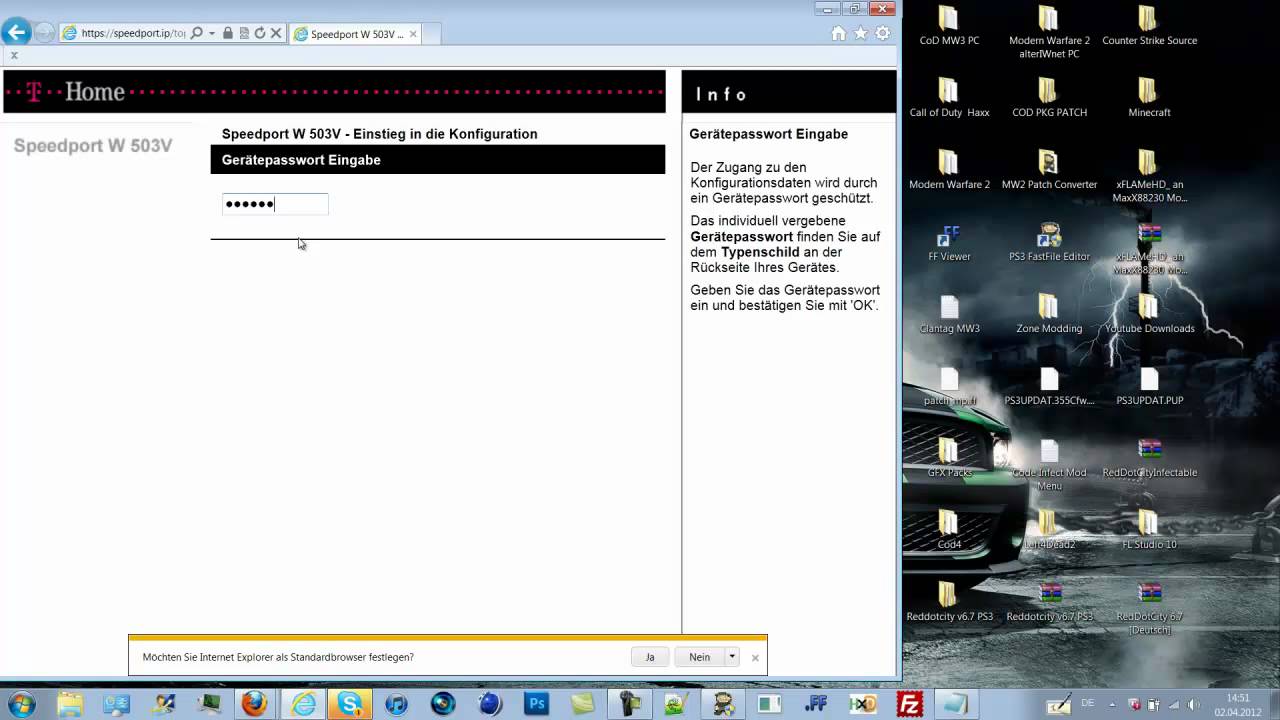Click the T Home logo banner
Image resolution: width=1280 pixels, height=720 pixels.
[x=334, y=92]
